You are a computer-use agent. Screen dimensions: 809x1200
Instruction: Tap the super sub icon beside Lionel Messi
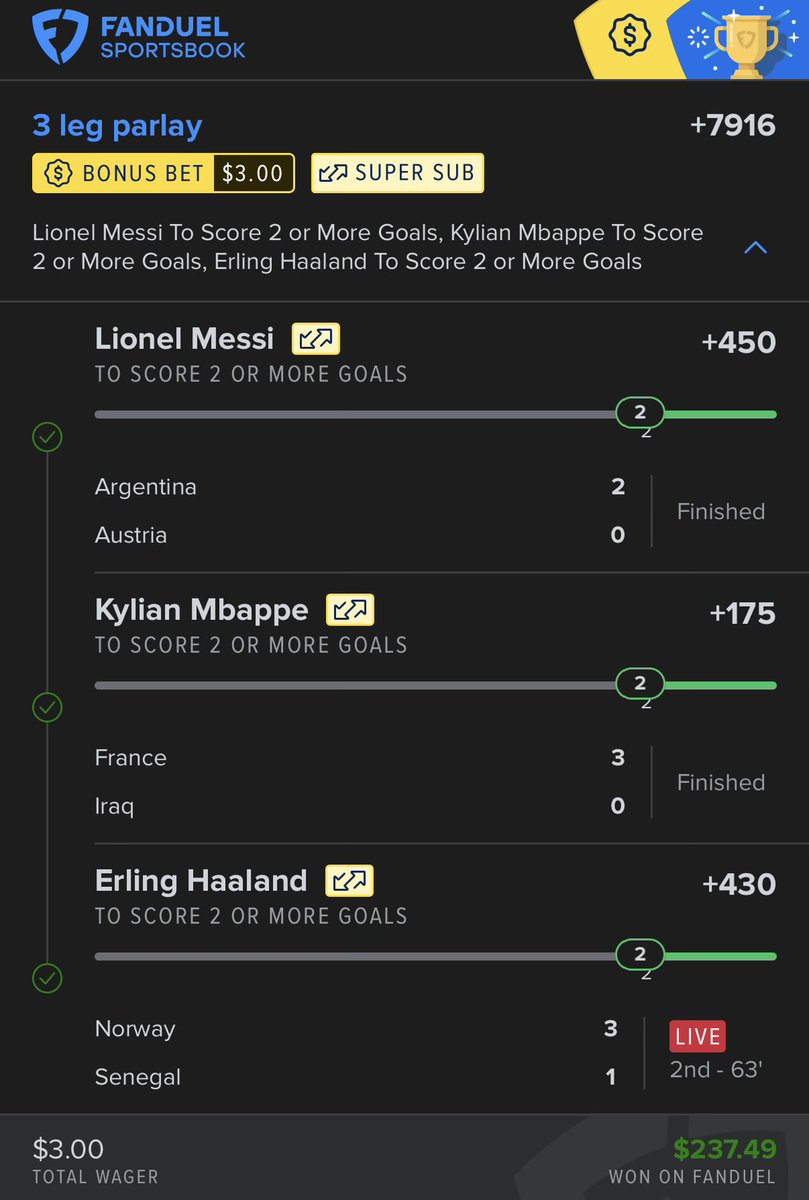pos(316,339)
